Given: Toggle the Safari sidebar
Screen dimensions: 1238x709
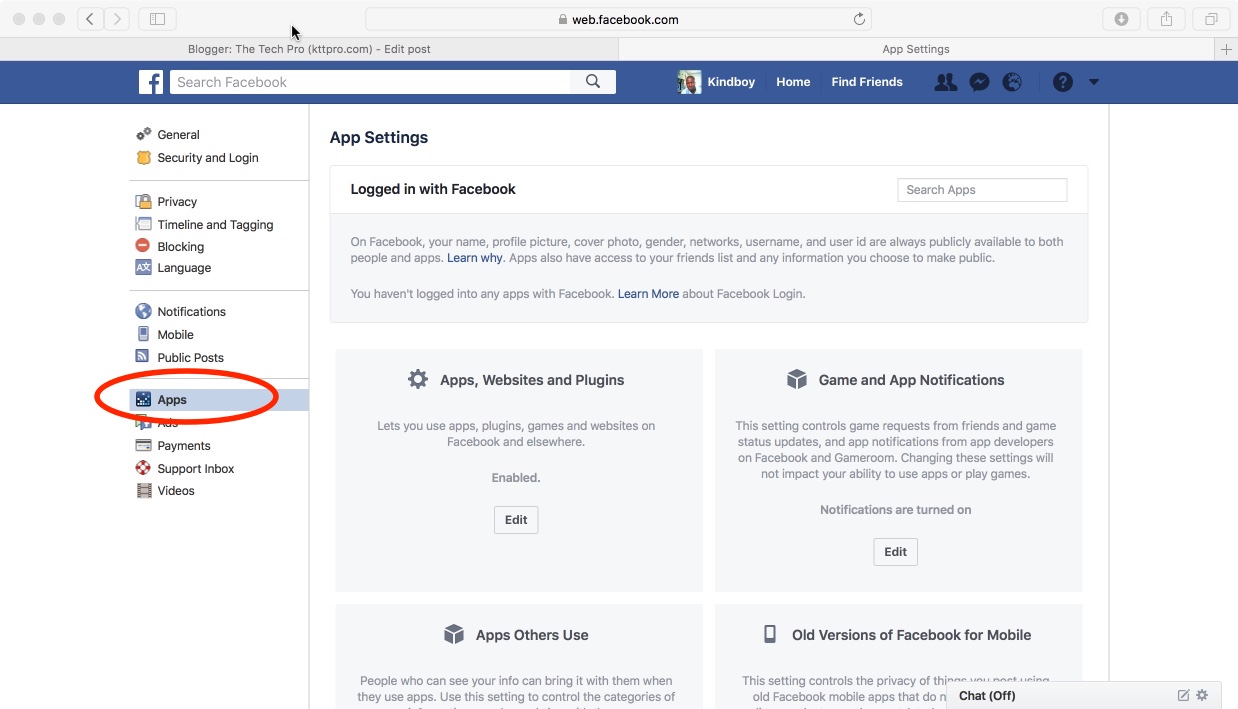Looking at the screenshot, I should tap(157, 19).
